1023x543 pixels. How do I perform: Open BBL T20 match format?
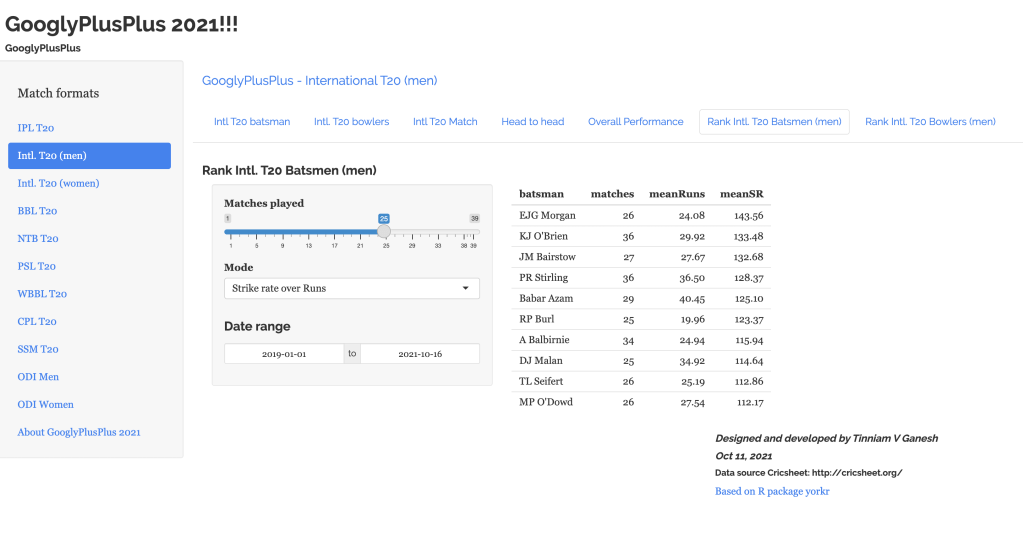click(x=37, y=211)
